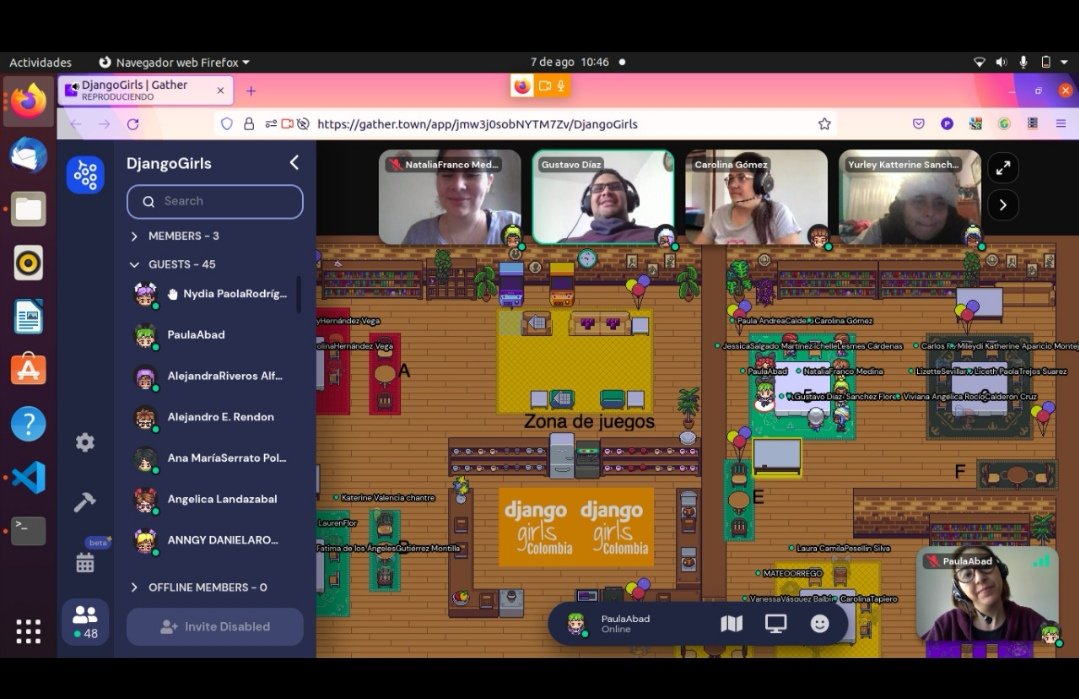Open the Gather grape logo home icon
1079x699 pixels.
pos(85,175)
